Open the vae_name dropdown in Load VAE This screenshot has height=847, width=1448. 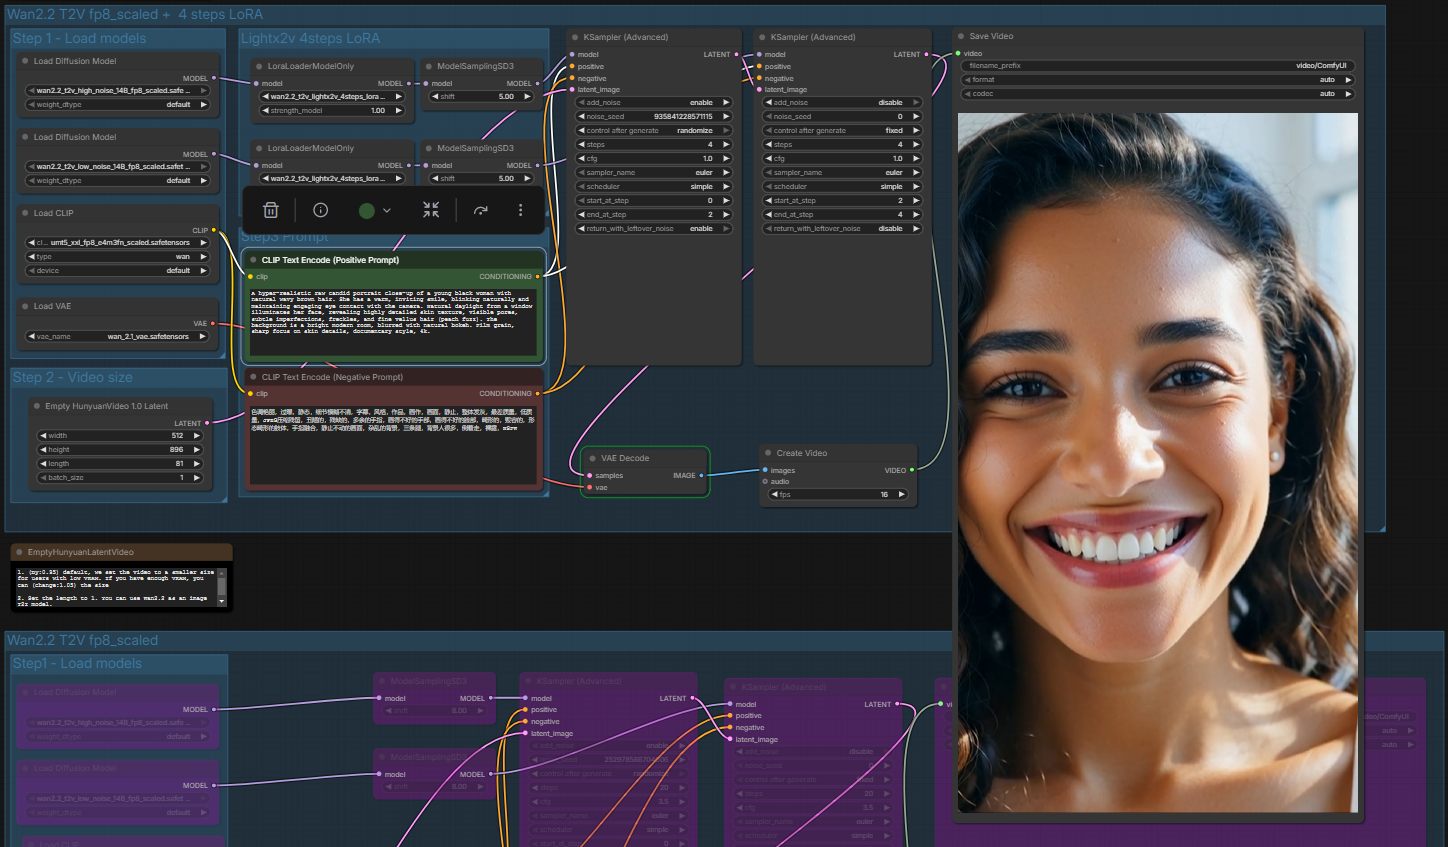click(x=118, y=336)
